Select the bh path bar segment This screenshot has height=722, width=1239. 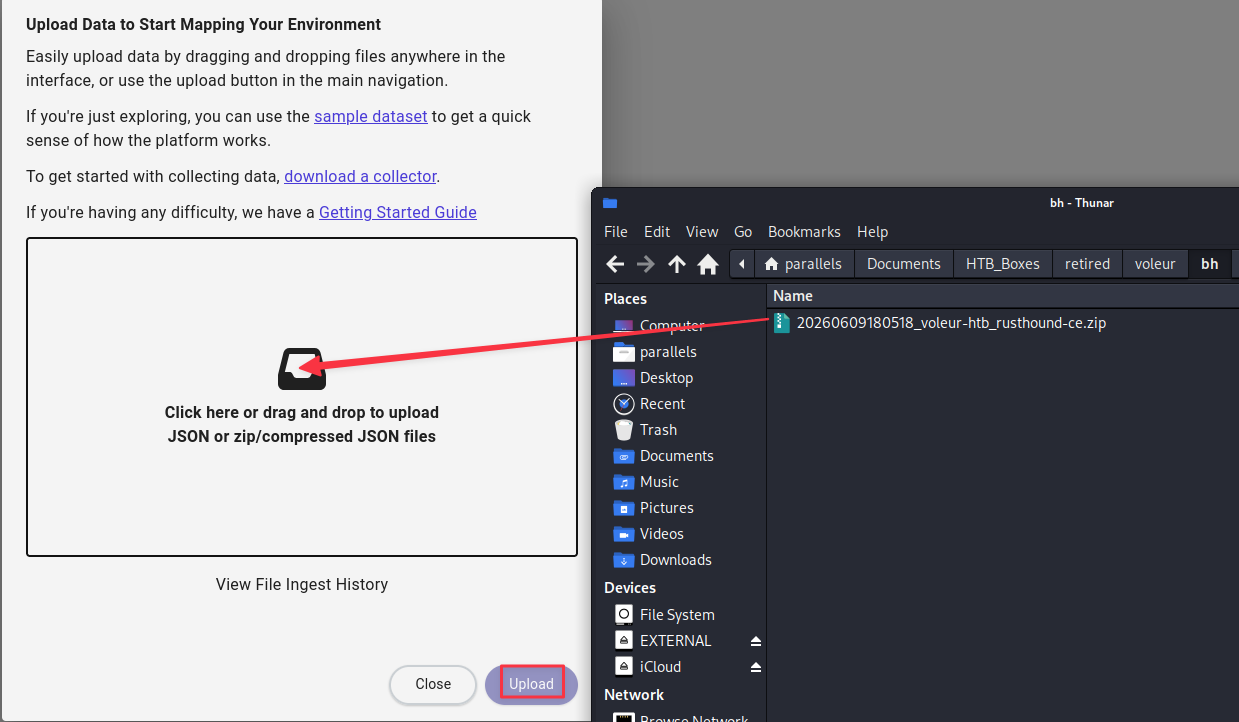pyautogui.click(x=1210, y=264)
